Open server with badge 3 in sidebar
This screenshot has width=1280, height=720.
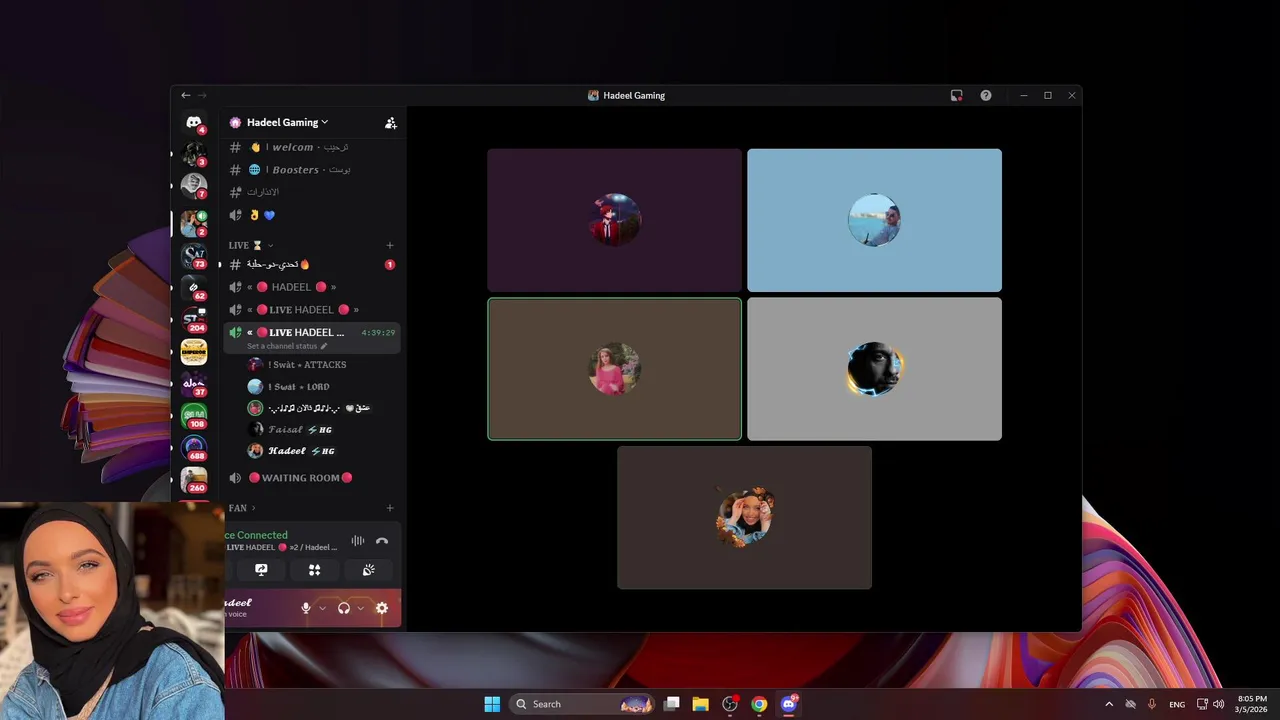tap(193, 154)
